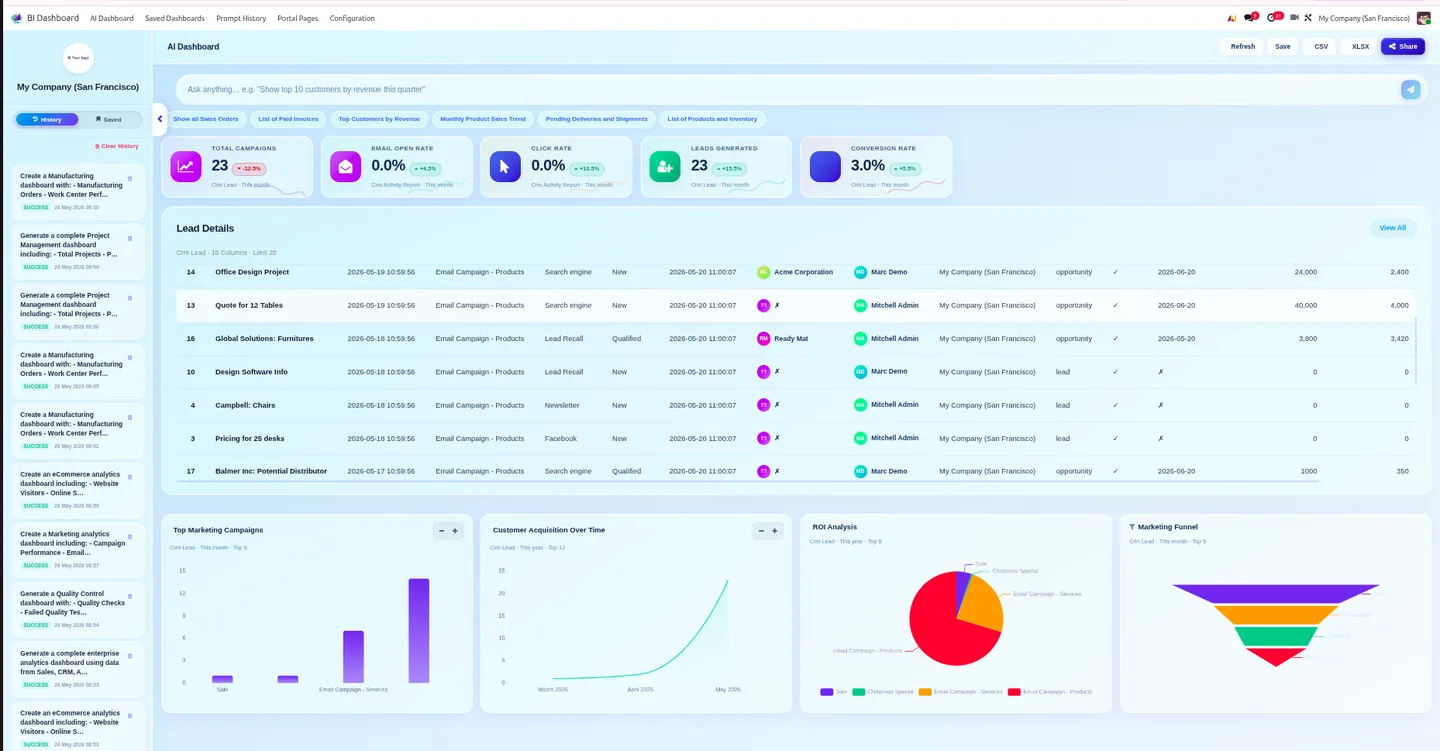Open the Portal Pages menu
The height and width of the screenshot is (751, 1440).
point(298,18)
